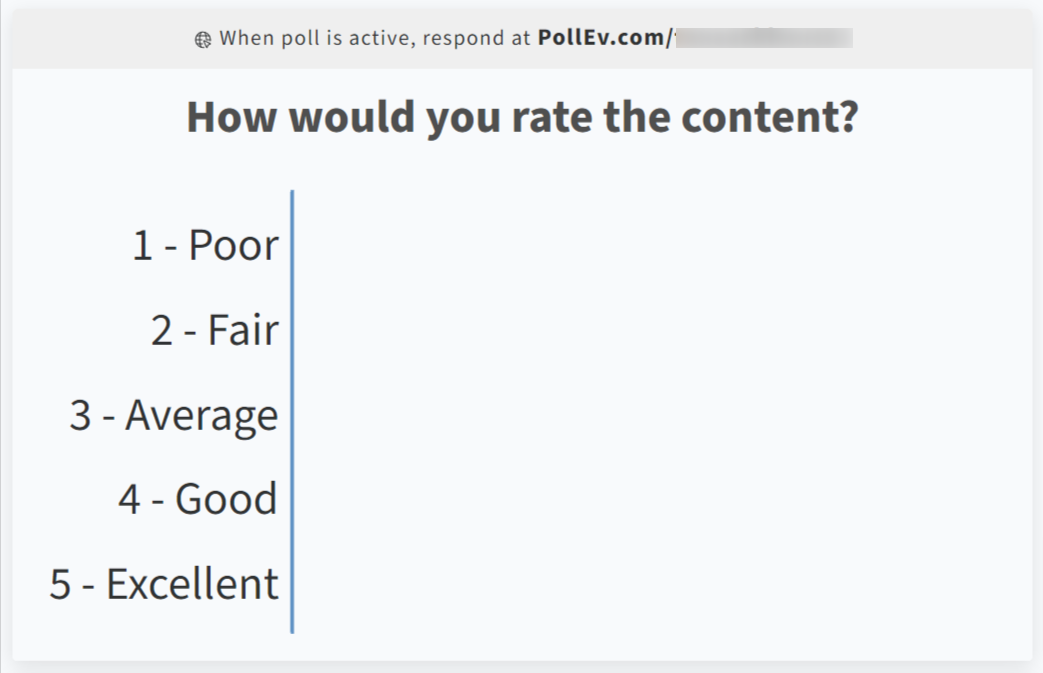Click empty bar area beside '4 - Good'
The width and height of the screenshot is (1043, 673).
point(650,499)
